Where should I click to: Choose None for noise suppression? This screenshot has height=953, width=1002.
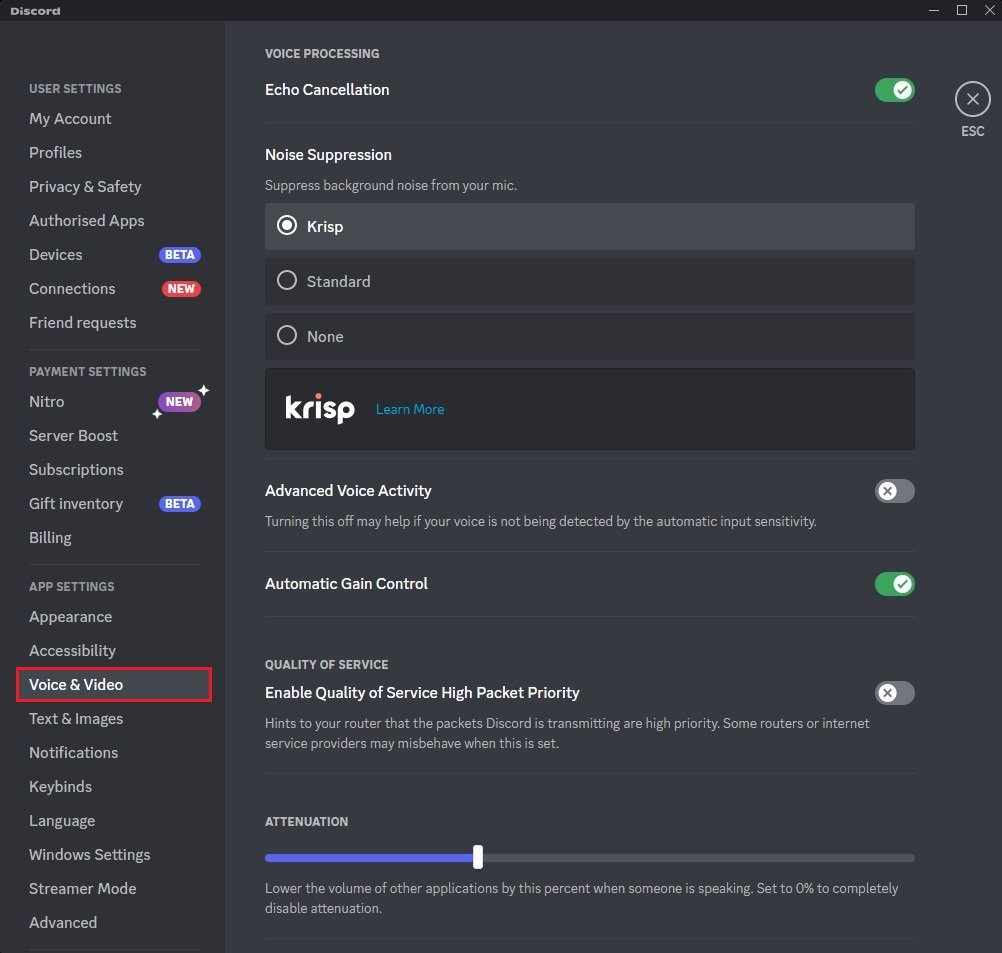pos(287,336)
